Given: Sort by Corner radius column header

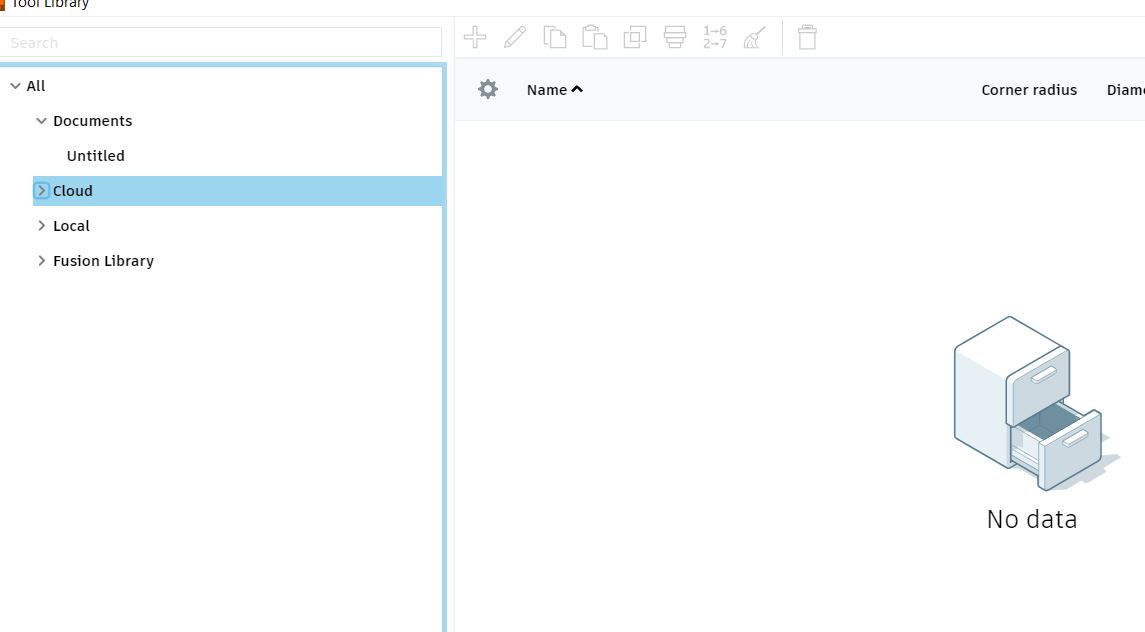Looking at the screenshot, I should 1029,90.
